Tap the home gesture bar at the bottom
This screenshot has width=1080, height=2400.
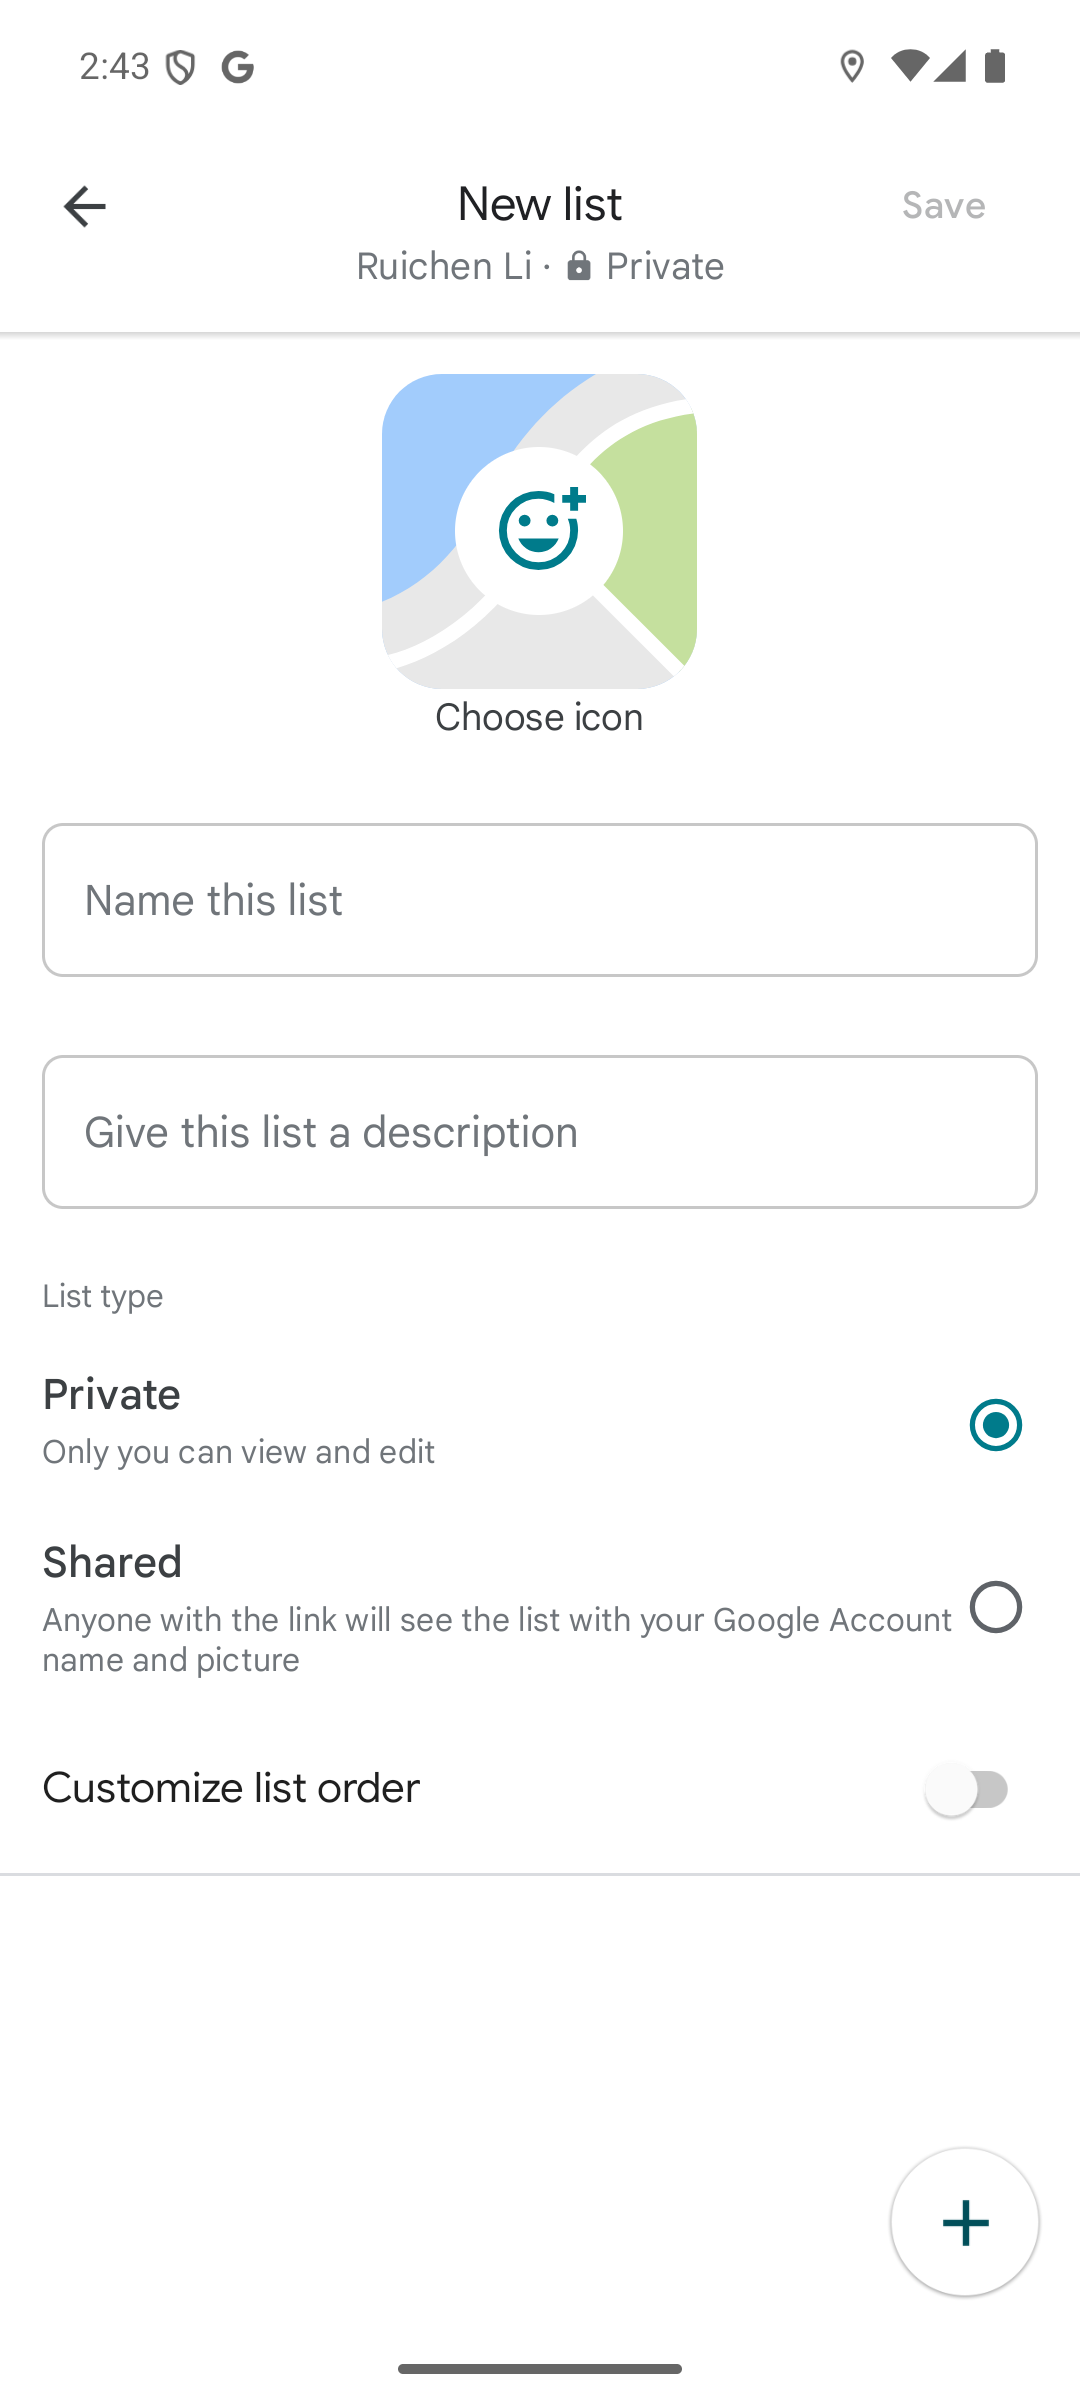pos(540,2369)
